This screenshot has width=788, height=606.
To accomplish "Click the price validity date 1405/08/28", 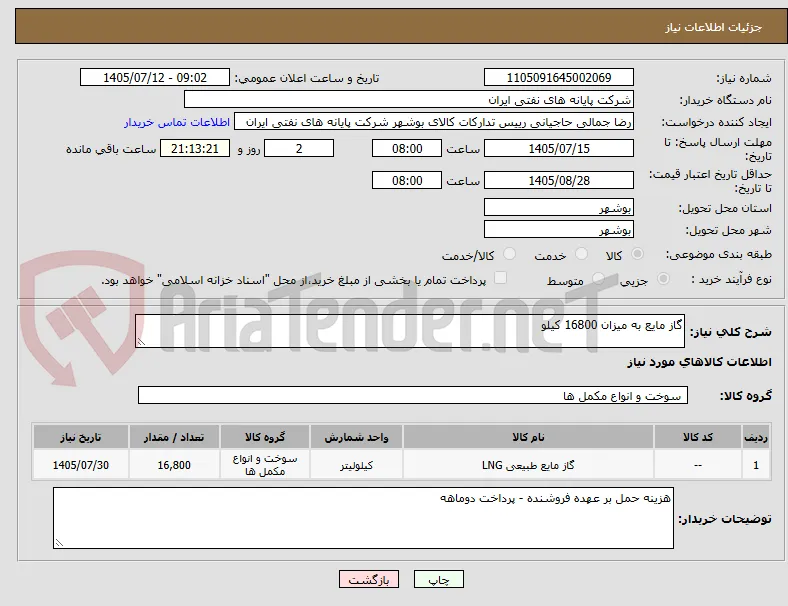I will tap(558, 180).
